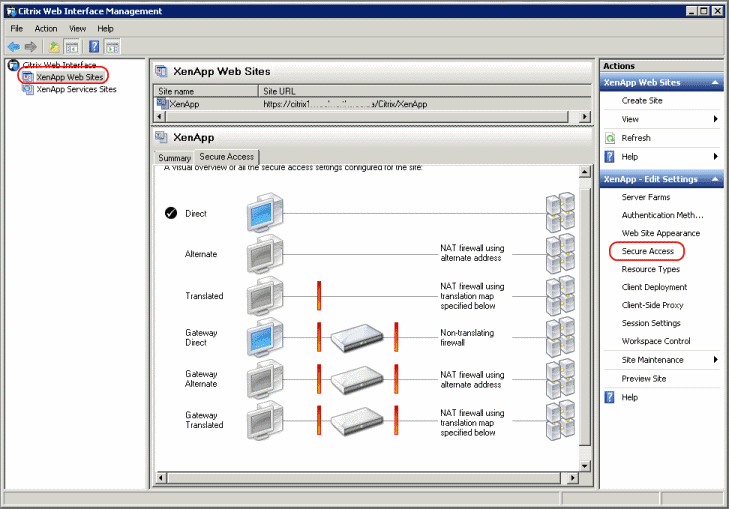Screen dimensions: 729x509
Task: Click Preview Site action
Action: coord(644,378)
